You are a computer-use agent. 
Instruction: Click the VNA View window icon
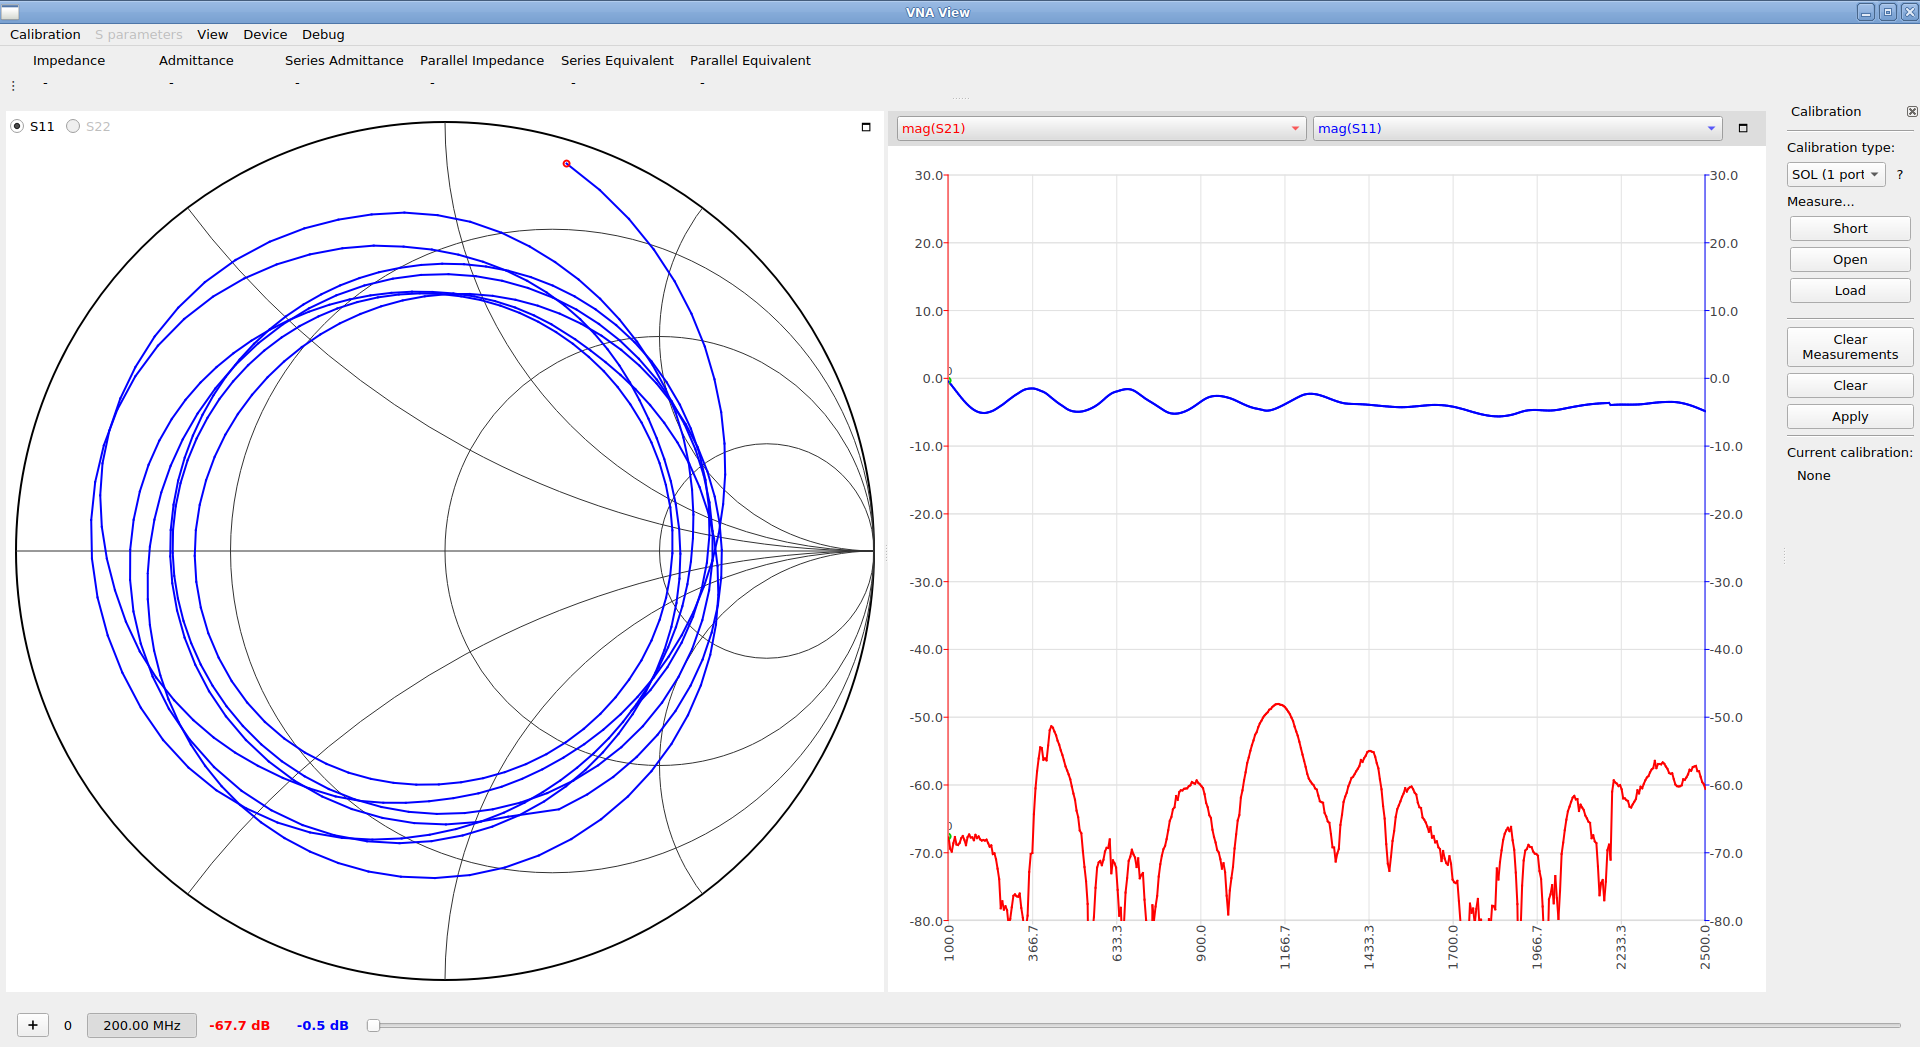(11, 12)
